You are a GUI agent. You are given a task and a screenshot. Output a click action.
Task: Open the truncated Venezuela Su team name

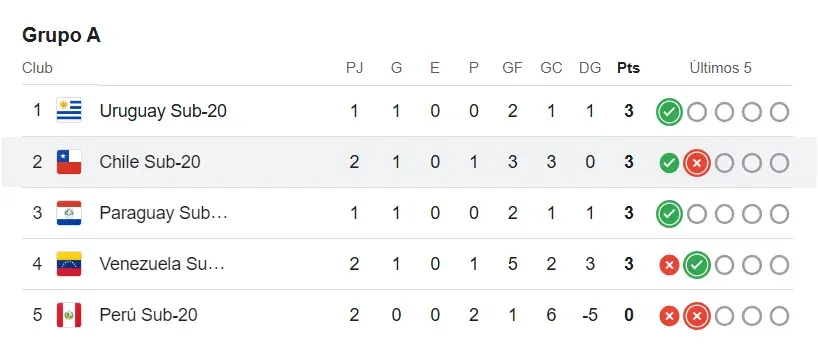tap(162, 264)
